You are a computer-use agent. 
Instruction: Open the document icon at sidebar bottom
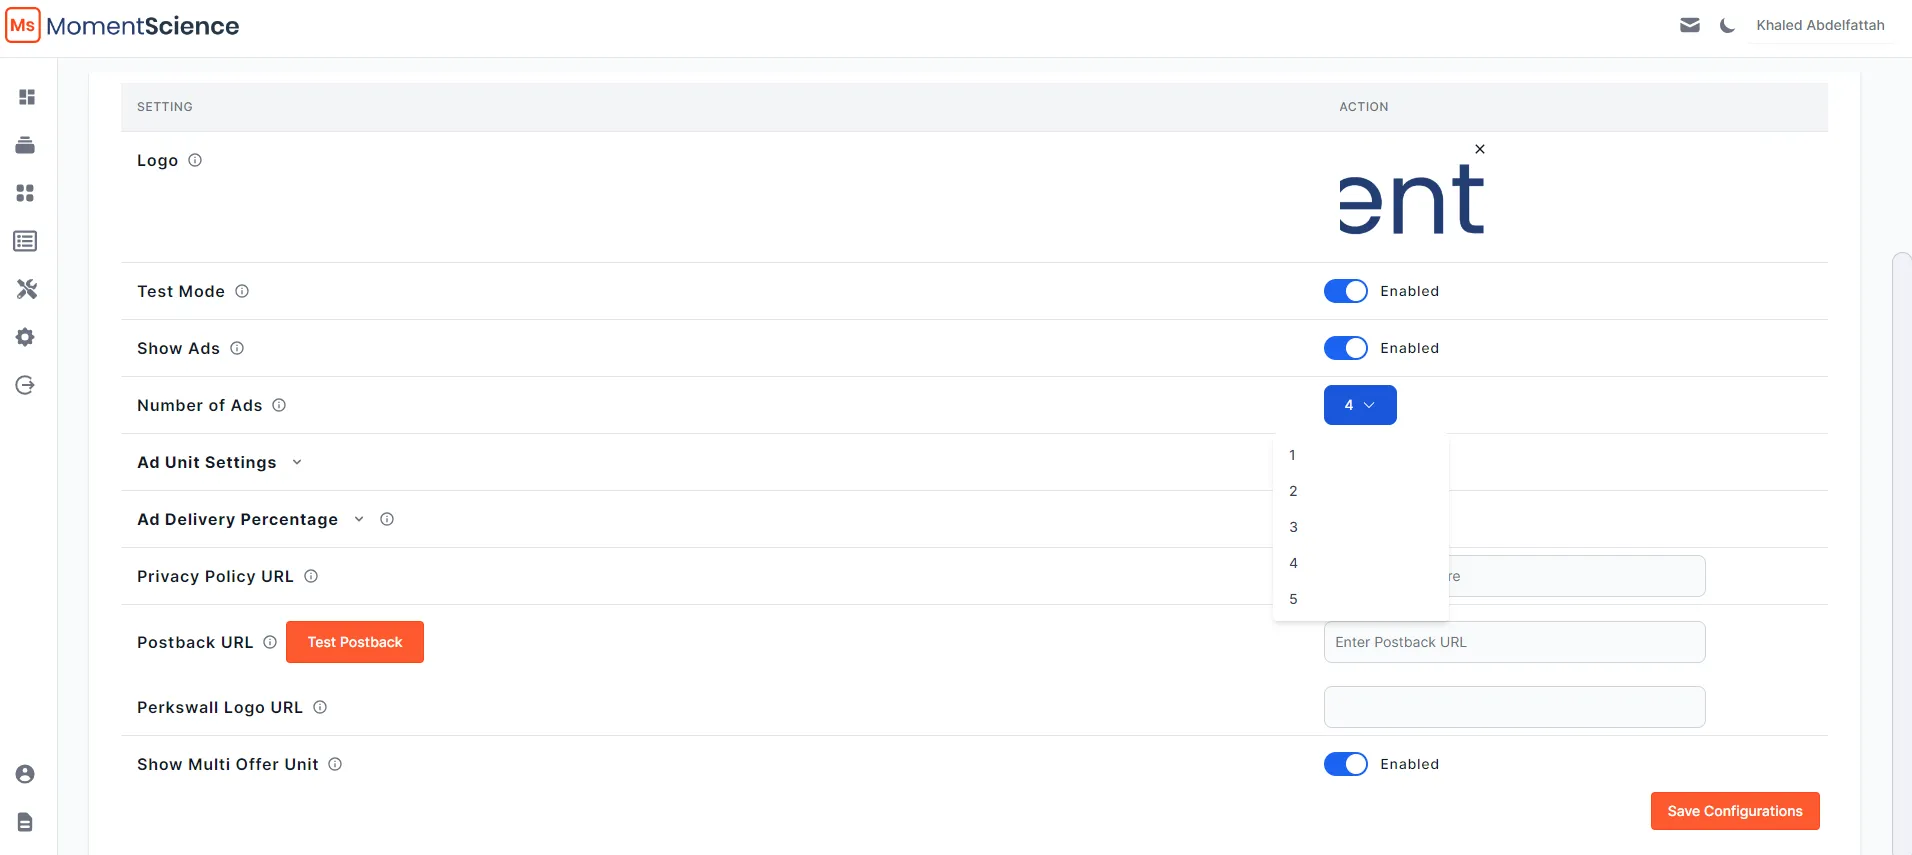tap(26, 822)
